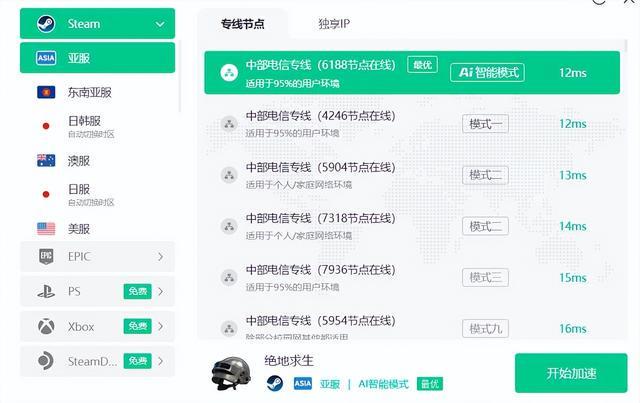The image size is (640, 403).
Task: Click the AI智能模式 link in bottom bar
Action: 383,384
